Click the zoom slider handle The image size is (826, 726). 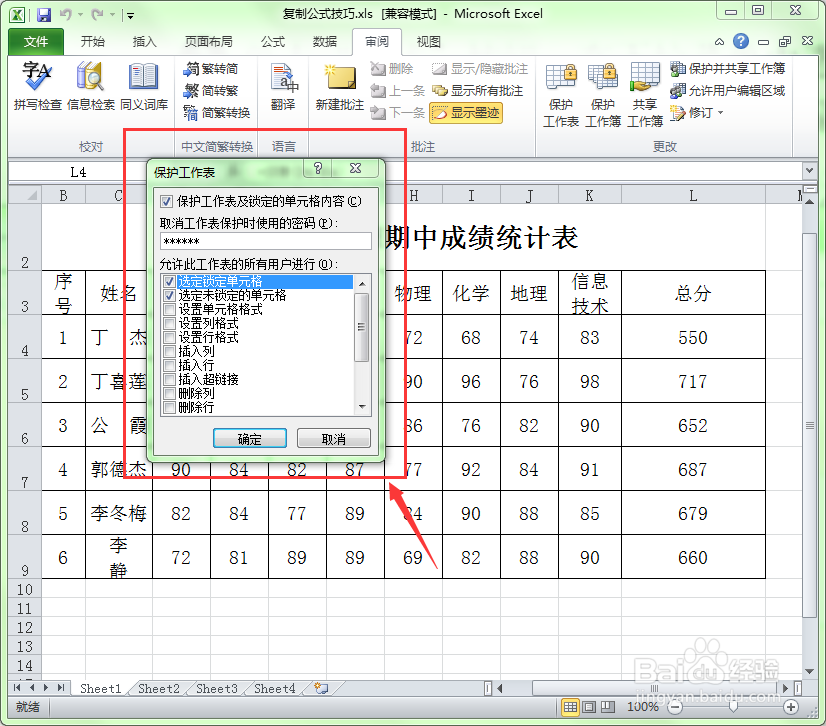click(x=733, y=707)
